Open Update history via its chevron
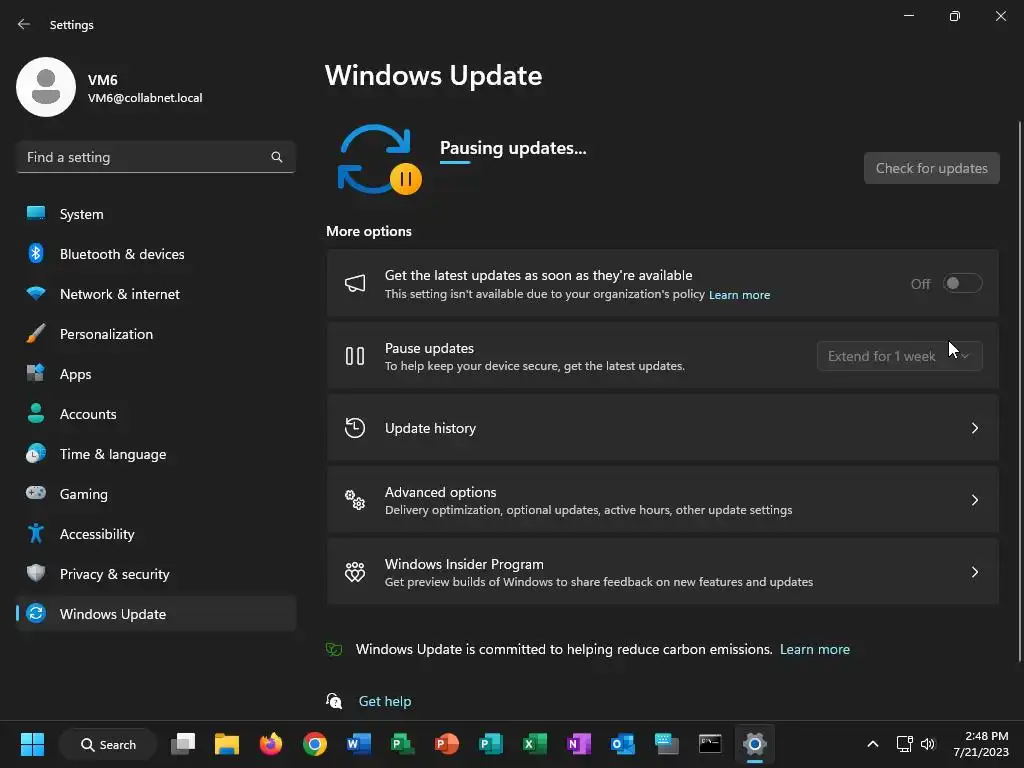Viewport: 1024px width, 768px height. tap(974, 428)
